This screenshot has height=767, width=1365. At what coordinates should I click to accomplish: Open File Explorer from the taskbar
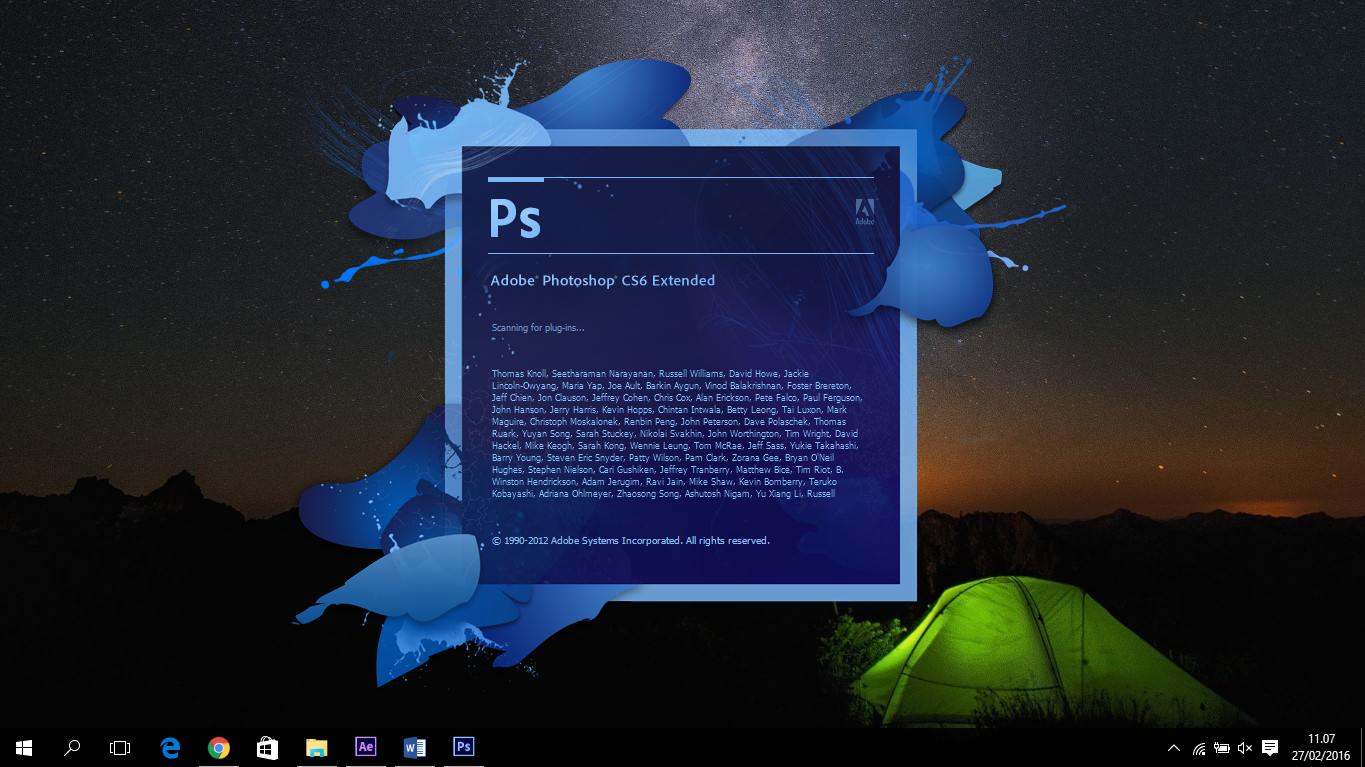pyautogui.click(x=316, y=747)
